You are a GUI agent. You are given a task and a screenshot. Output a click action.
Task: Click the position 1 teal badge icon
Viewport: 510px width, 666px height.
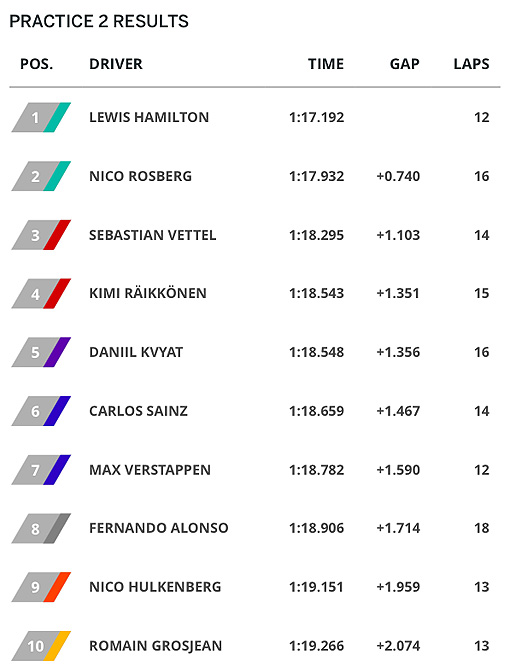point(41,117)
